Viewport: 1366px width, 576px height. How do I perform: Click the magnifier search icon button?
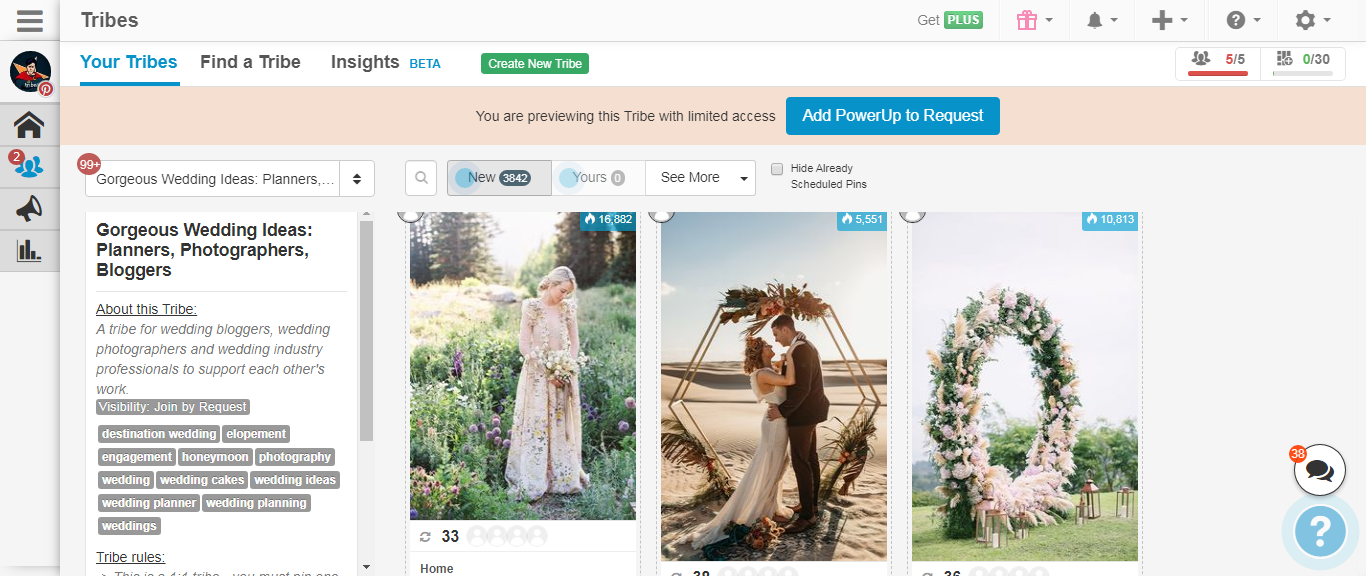coord(422,178)
